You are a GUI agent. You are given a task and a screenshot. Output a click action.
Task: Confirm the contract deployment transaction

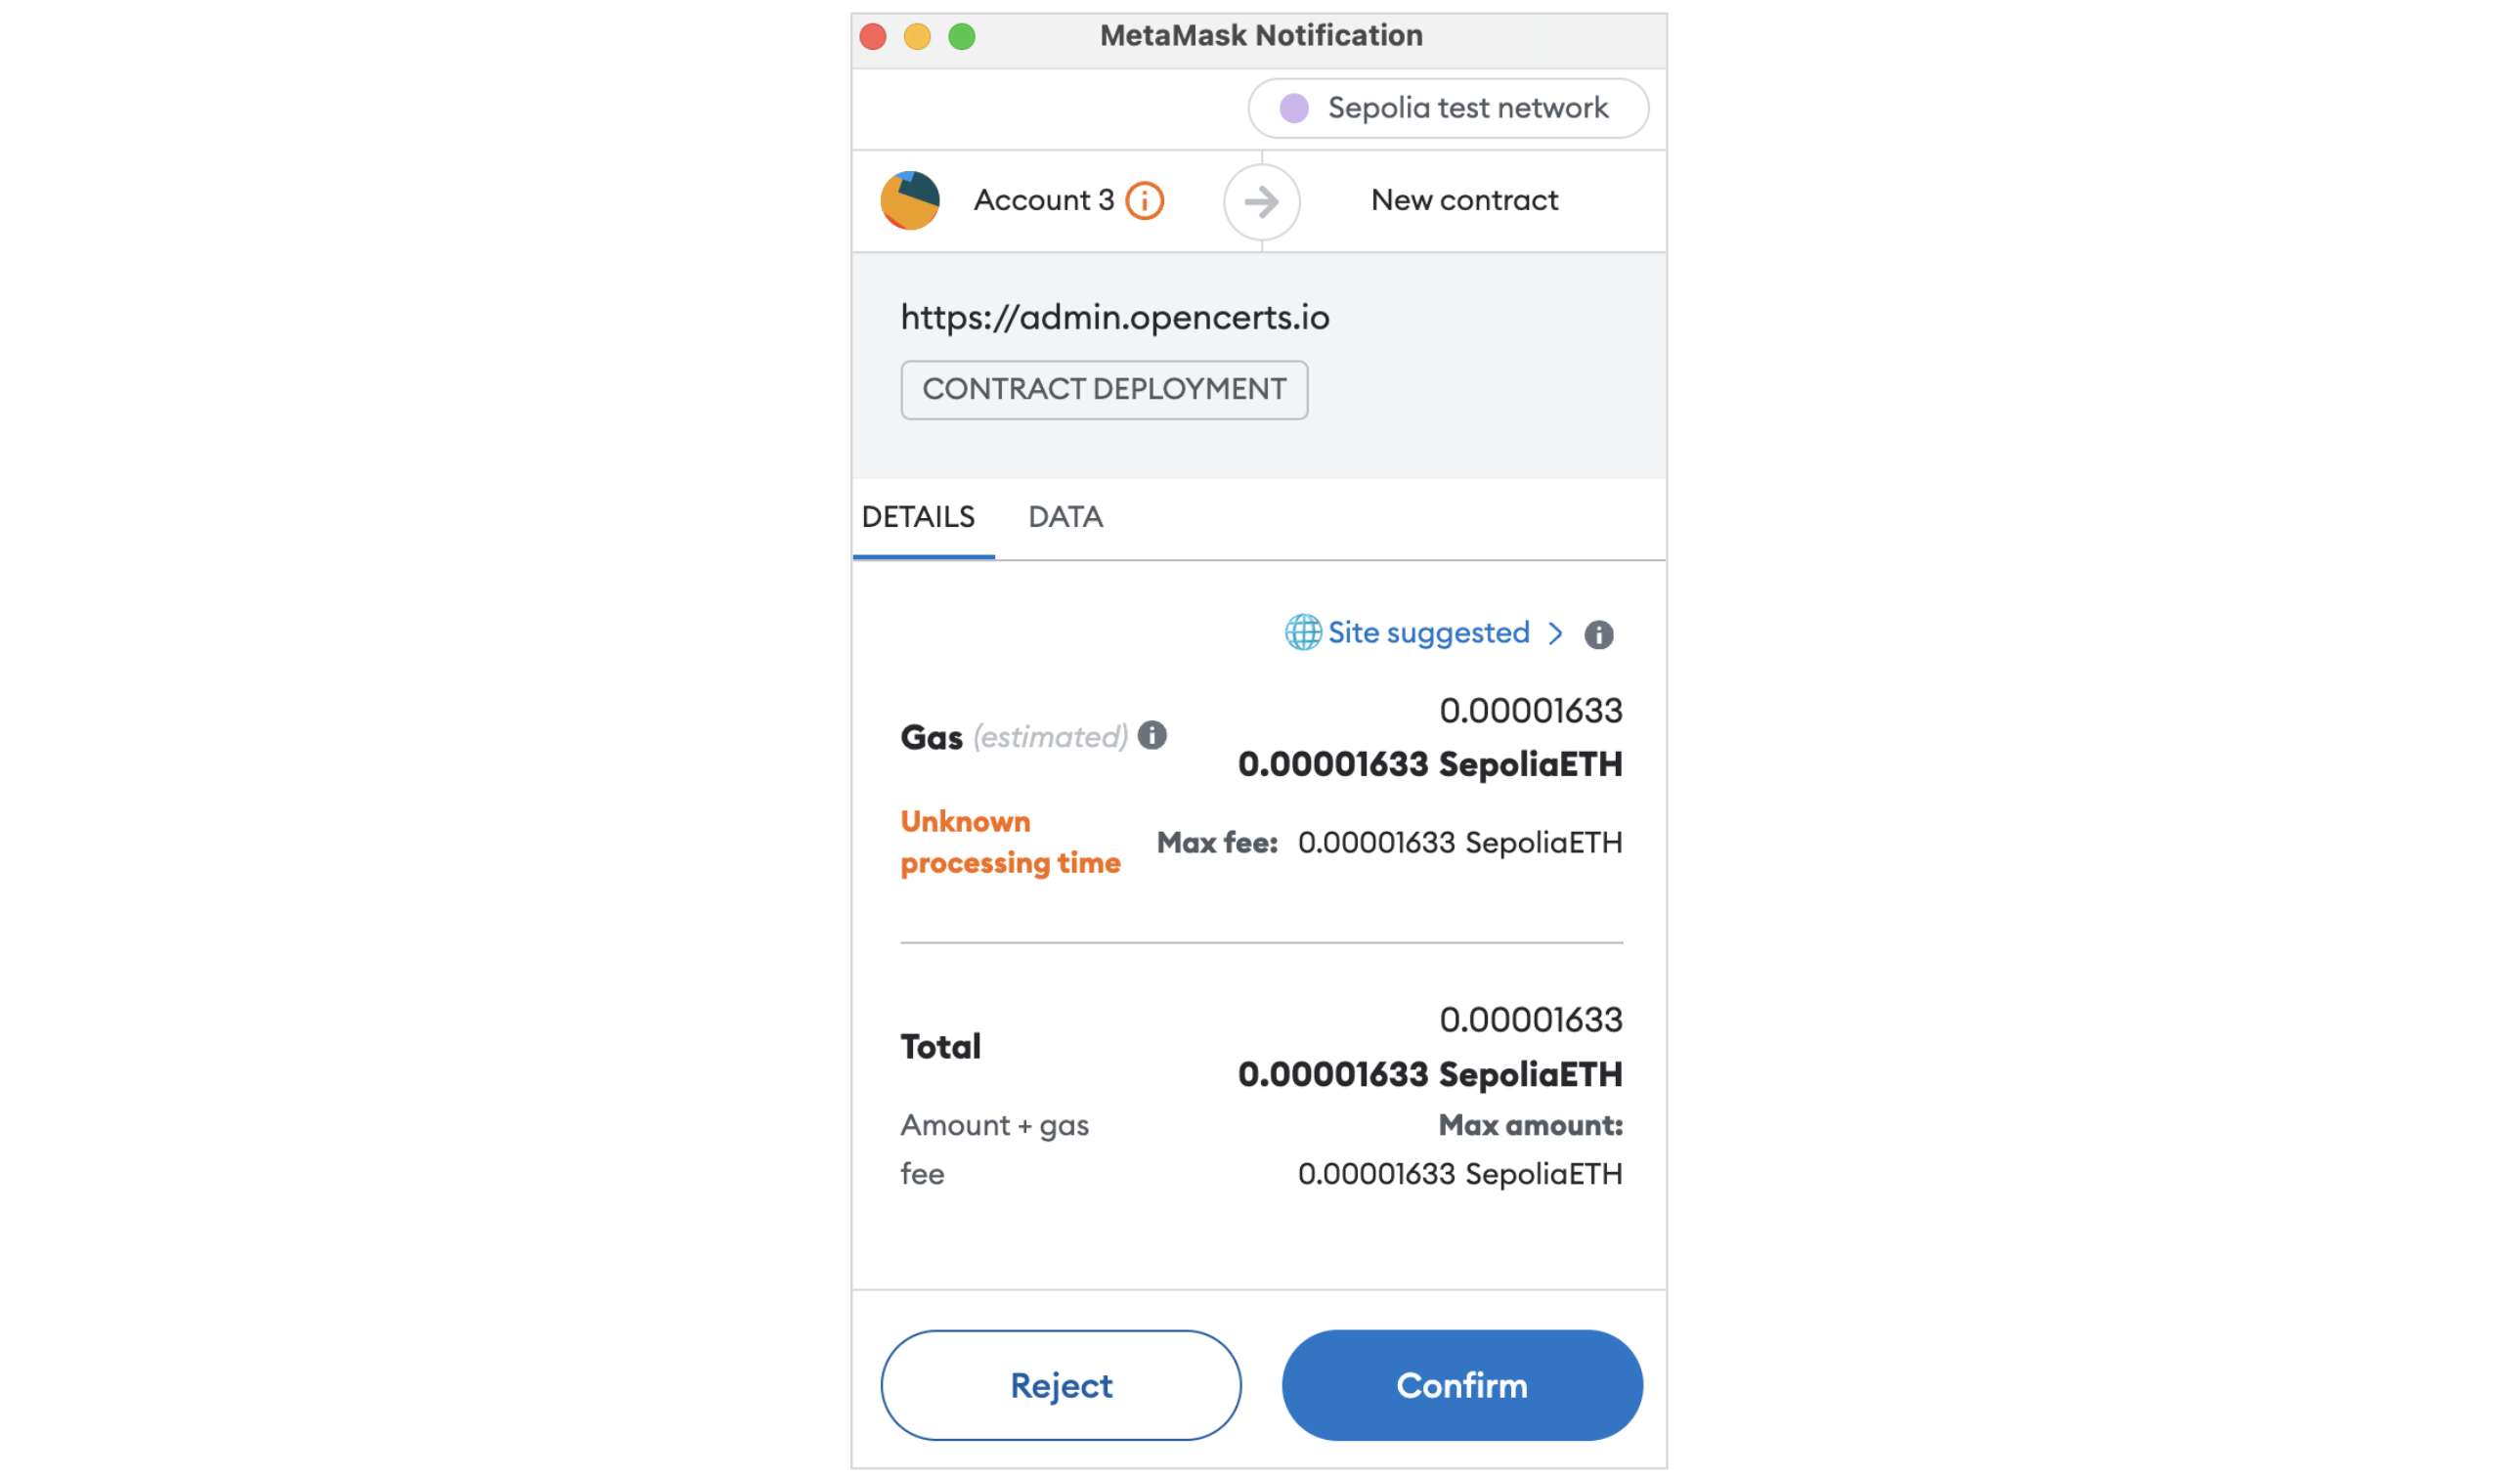[x=1462, y=1385]
